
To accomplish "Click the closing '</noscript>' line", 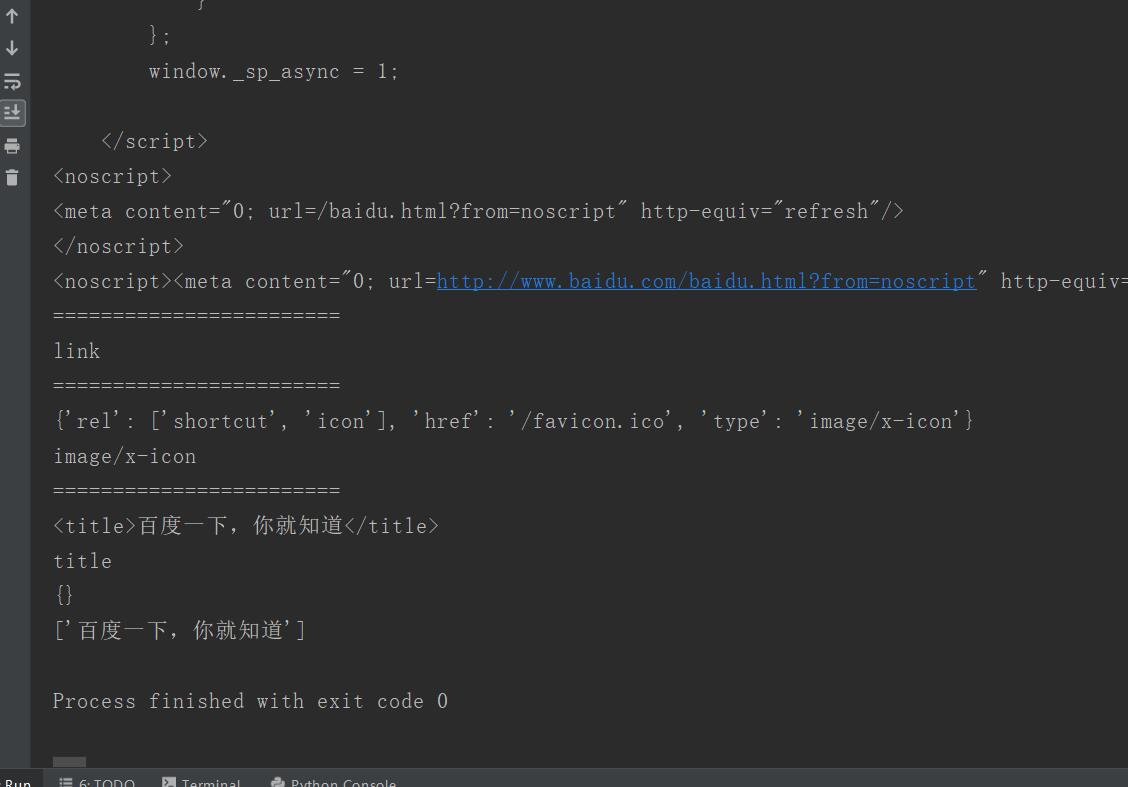I will click(119, 246).
